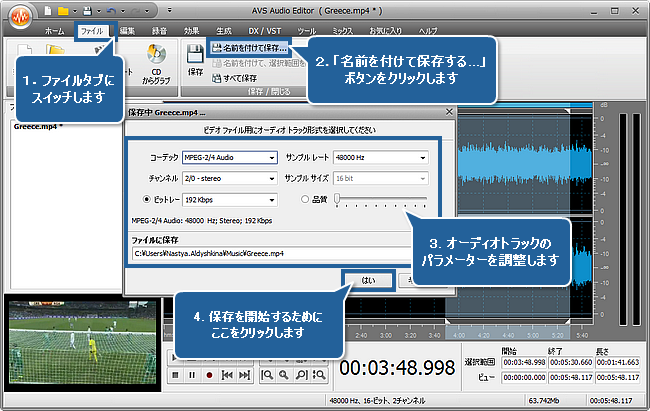Screen dimensions: 650x411
Task: Open the サンプル レート dropdown showing 48000 Hz
Action: point(381,158)
